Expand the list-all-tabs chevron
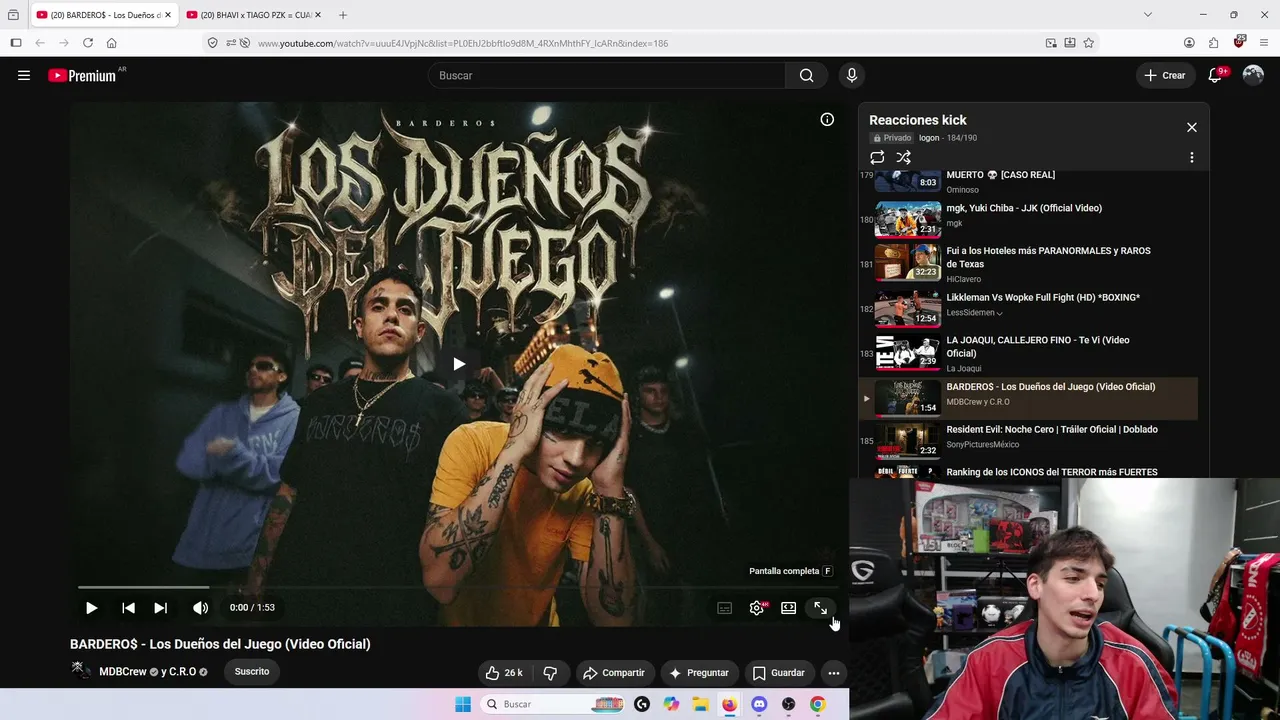Image resolution: width=1280 pixels, height=720 pixels. [1147, 15]
